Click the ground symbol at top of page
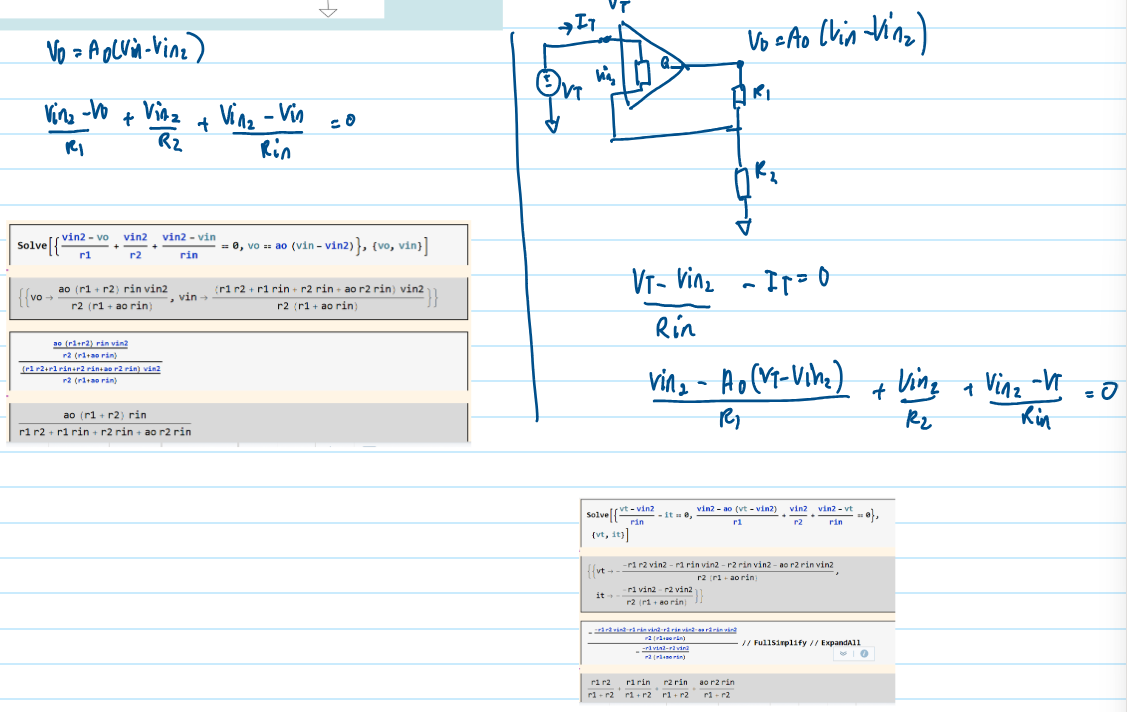Screen dimensions: 1127x712 (x=329, y=10)
